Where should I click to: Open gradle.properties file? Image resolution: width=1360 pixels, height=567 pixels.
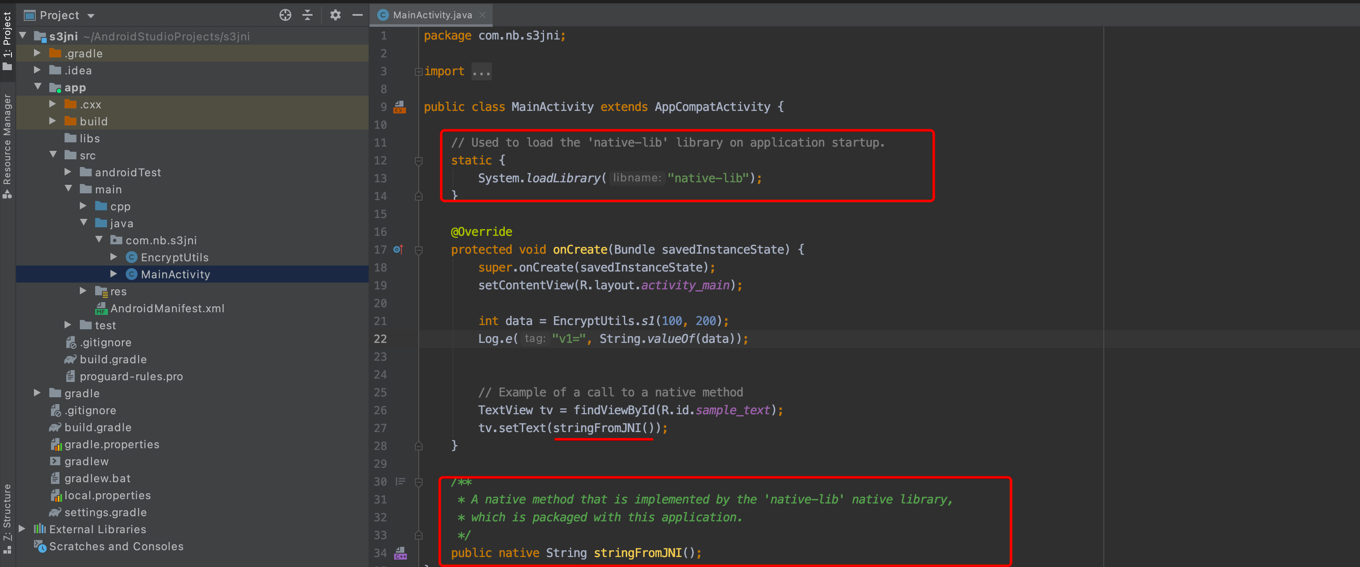pos(104,444)
